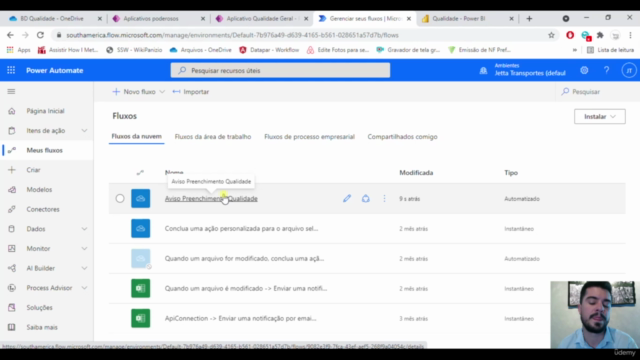Click the Excel icon of ApiConnection flow
Image resolution: width=640 pixels, height=360 pixels.
[140, 318]
